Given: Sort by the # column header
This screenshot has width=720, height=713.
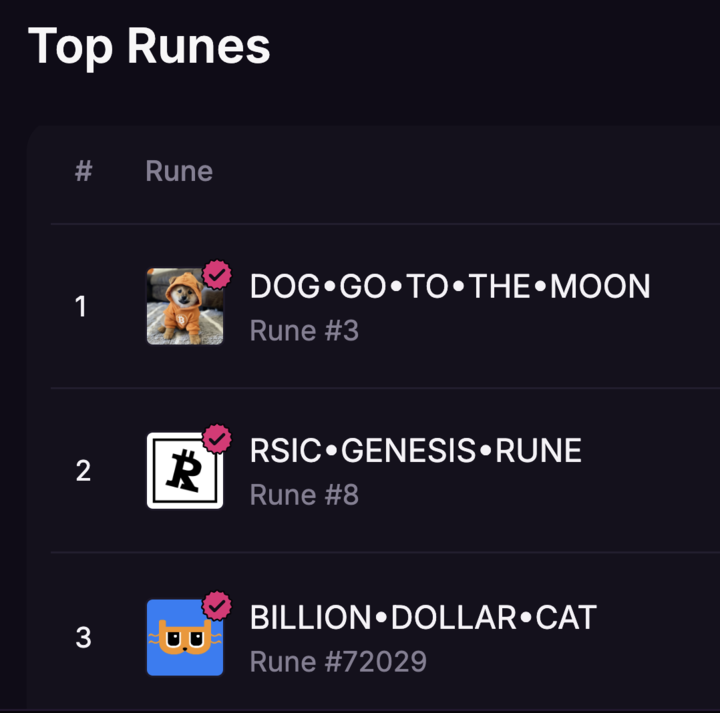Looking at the screenshot, I should coord(84,171).
